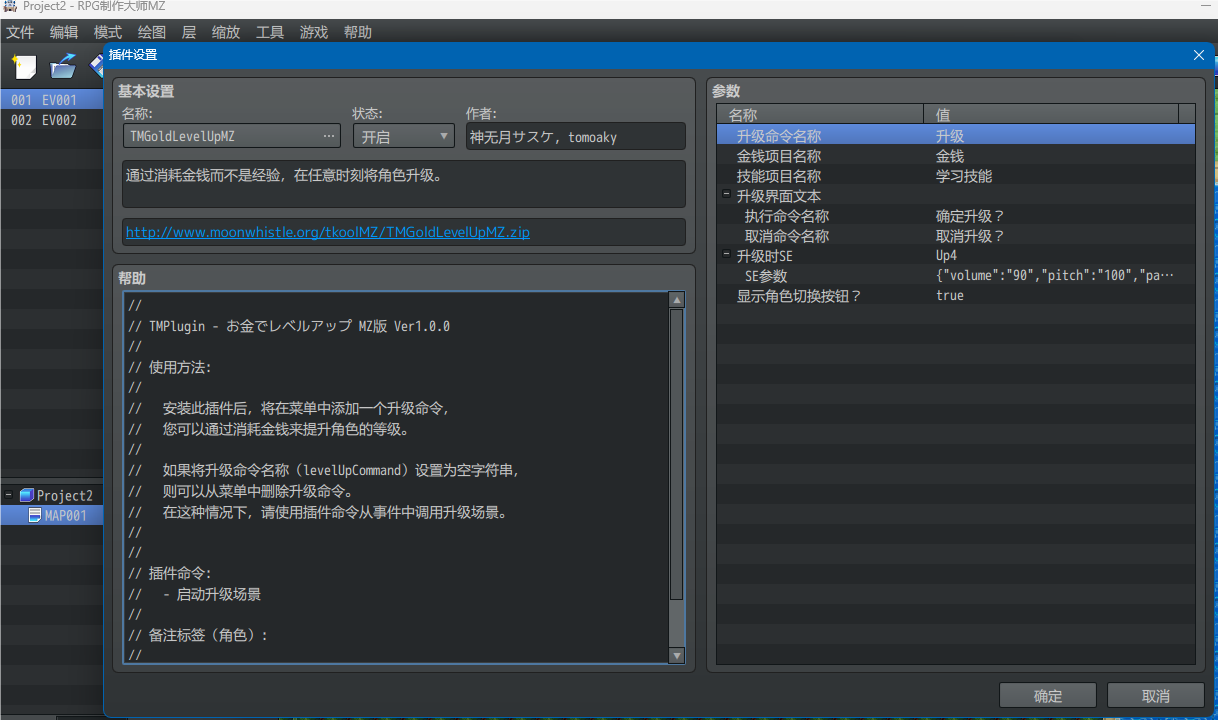Click the plugin description text box

click(404, 184)
